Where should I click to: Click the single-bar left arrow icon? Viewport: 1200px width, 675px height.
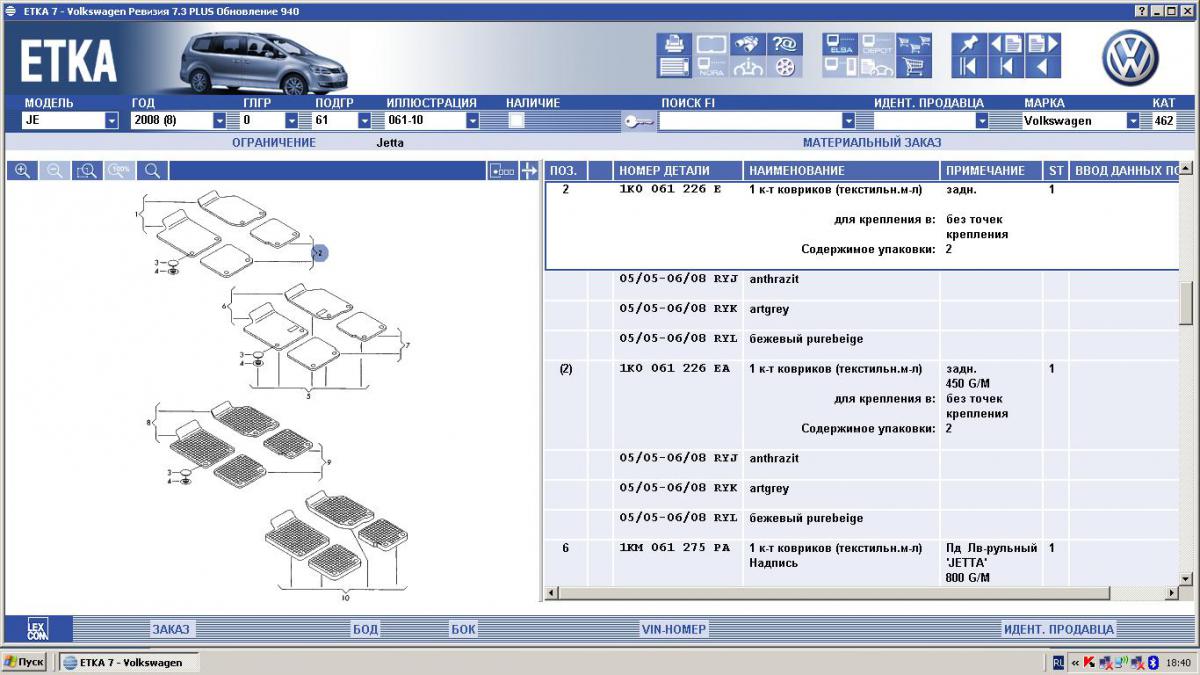pos(1005,67)
